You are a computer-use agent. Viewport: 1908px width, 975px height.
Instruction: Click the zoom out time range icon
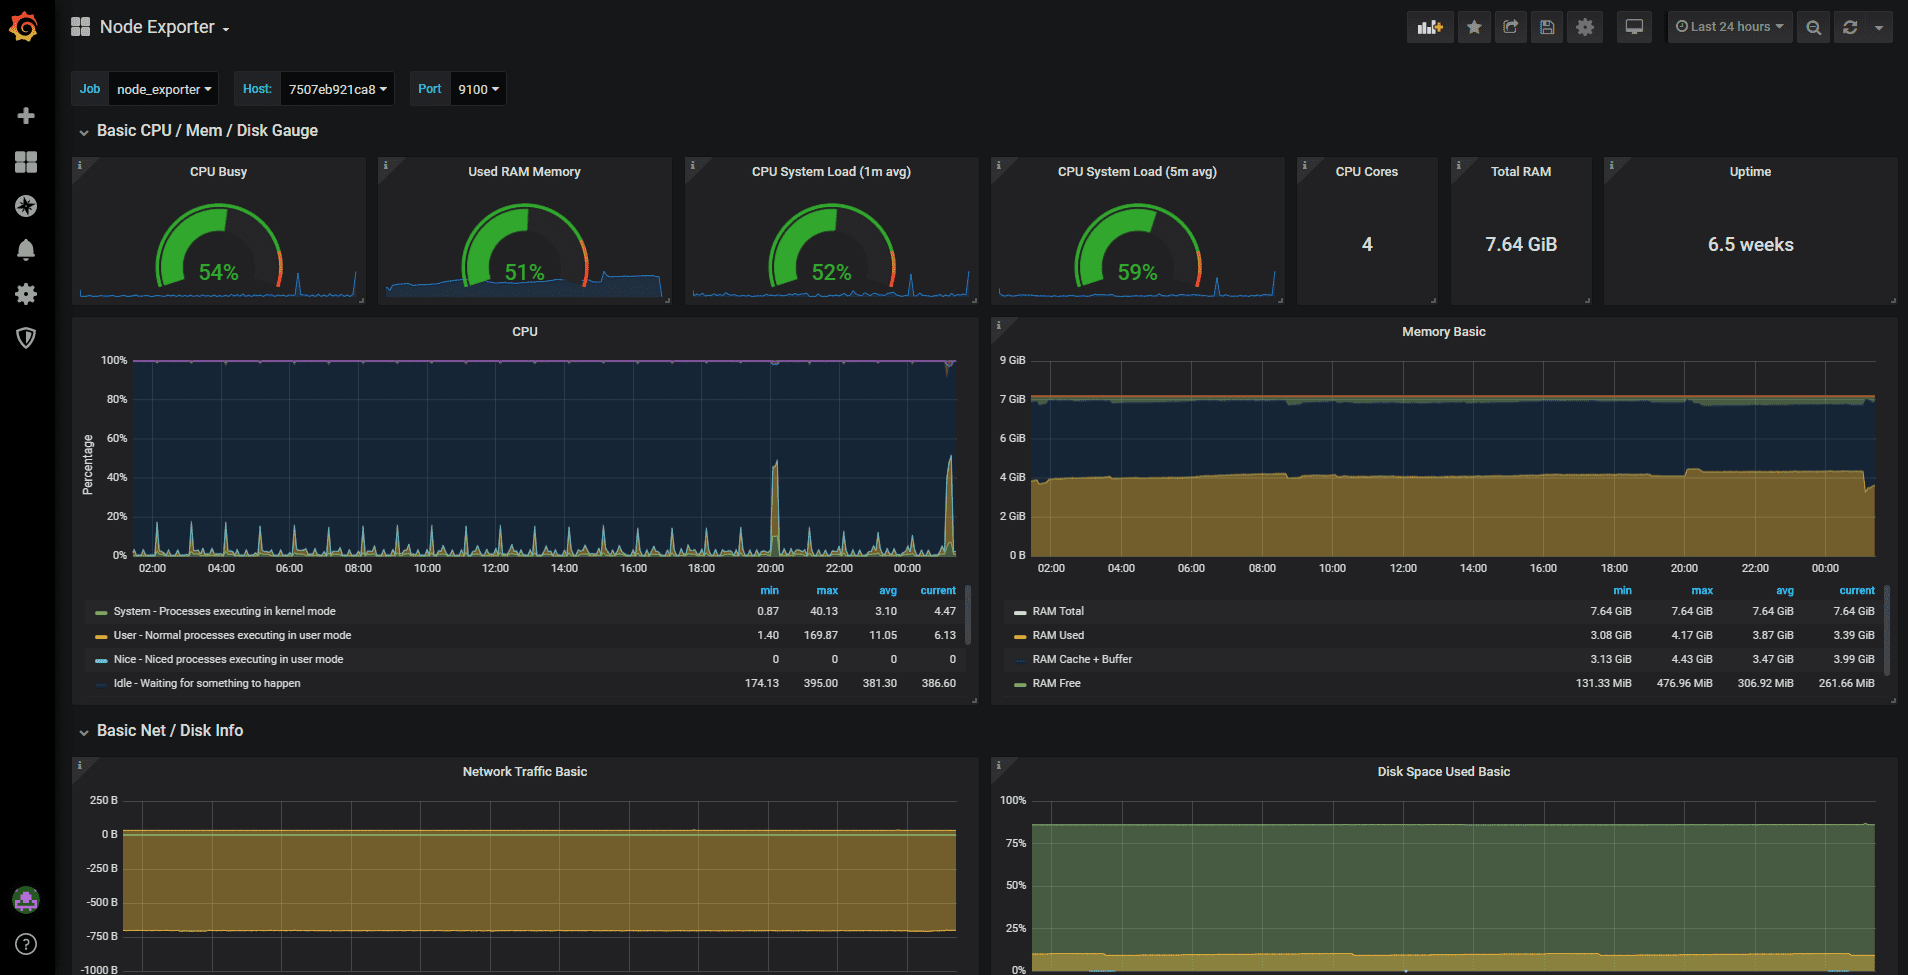pyautogui.click(x=1813, y=27)
